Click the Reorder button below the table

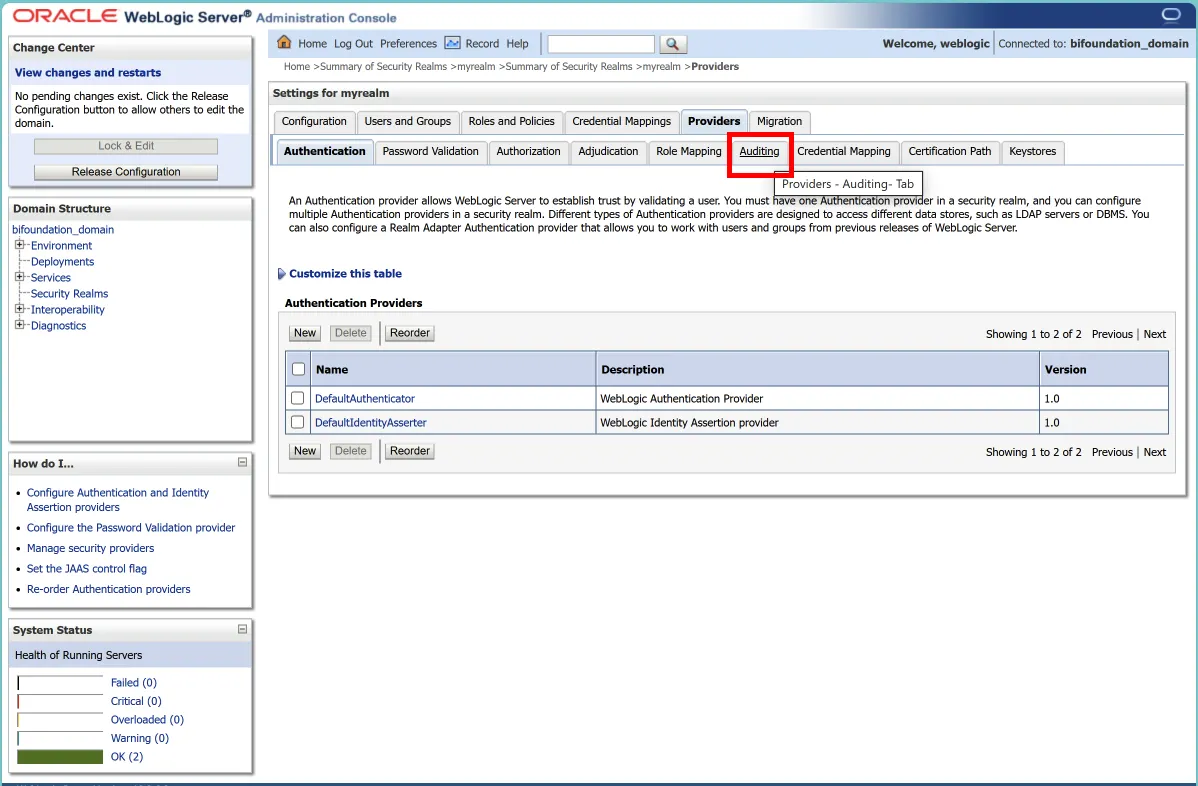(x=410, y=451)
